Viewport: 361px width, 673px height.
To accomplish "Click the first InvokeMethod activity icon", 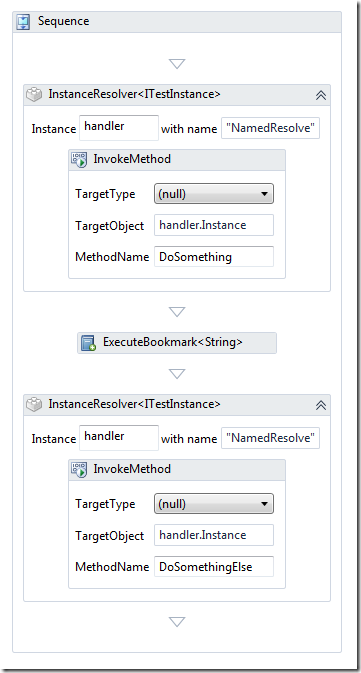I will point(79,159).
